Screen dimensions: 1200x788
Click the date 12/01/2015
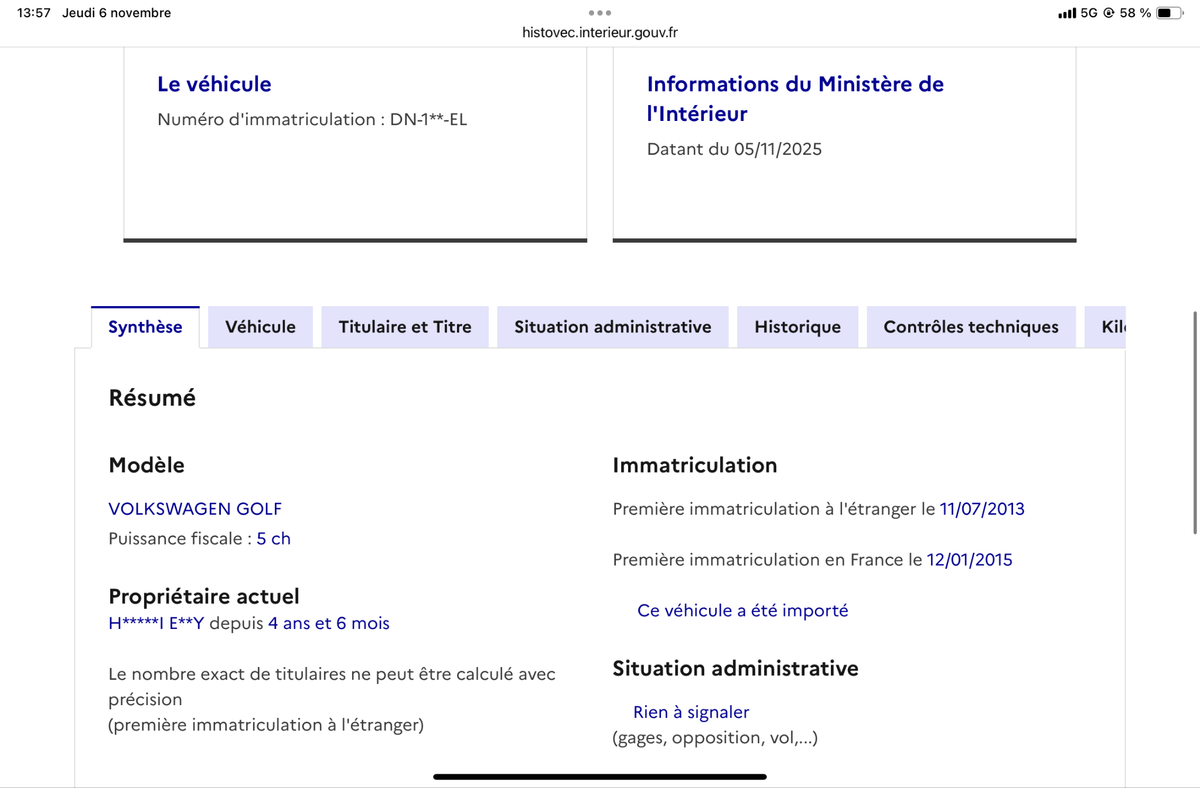tap(970, 560)
